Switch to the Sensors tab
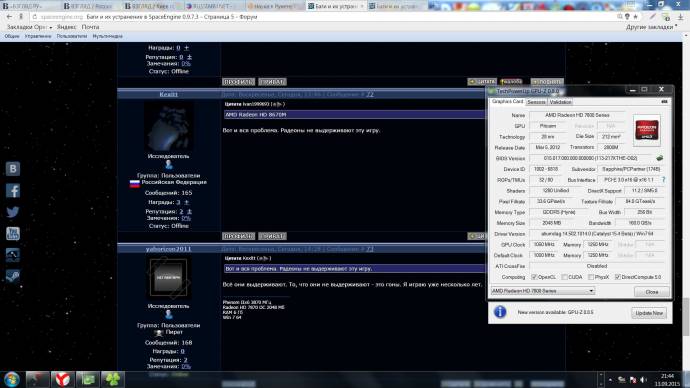Viewport: 690px width, 388px height. point(536,102)
